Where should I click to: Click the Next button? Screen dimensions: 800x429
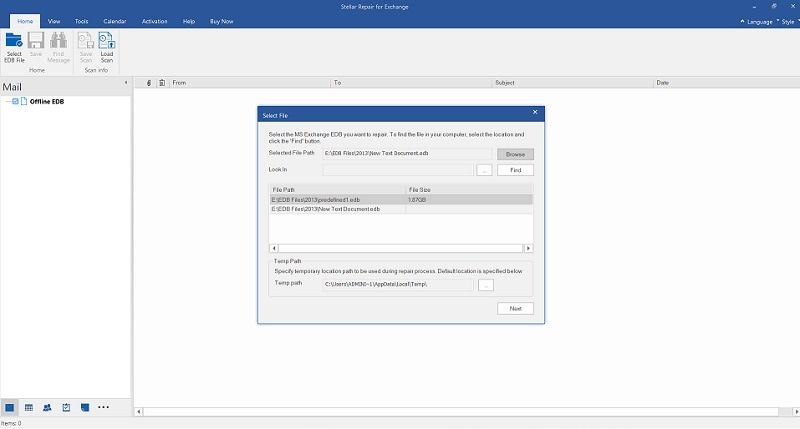click(515, 308)
